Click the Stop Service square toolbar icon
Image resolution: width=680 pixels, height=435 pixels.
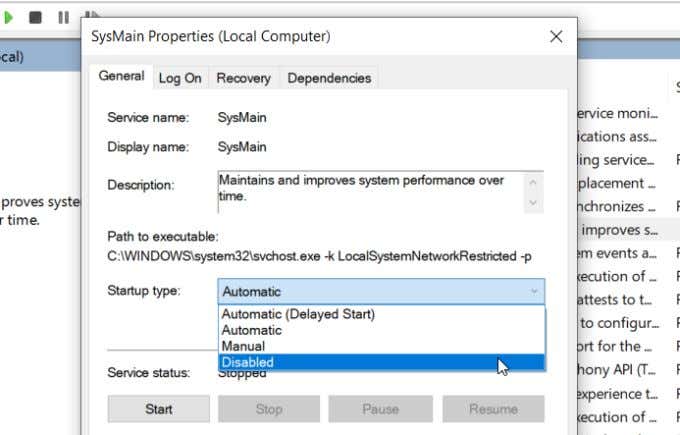(x=36, y=17)
